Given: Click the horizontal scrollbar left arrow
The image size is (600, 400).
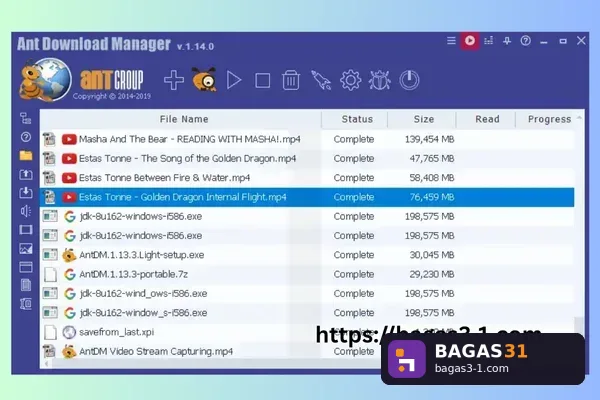Looking at the screenshot, I should (46, 364).
